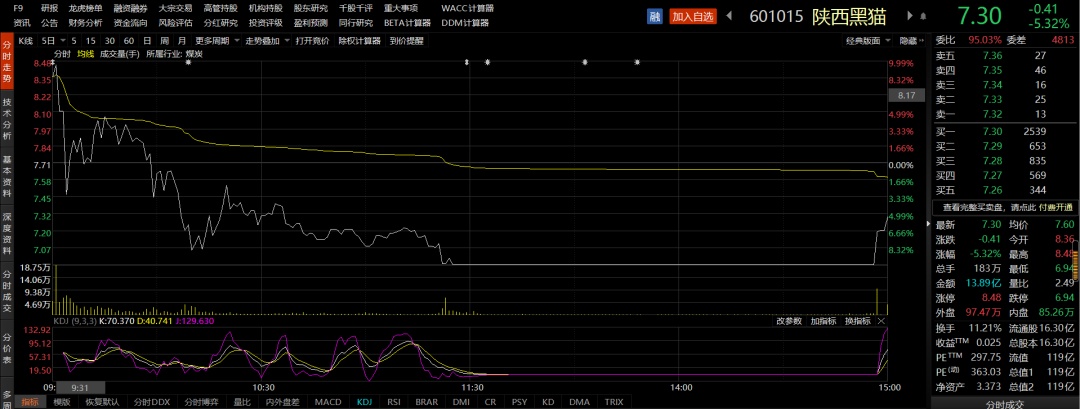This screenshot has height=409, width=1080.
Task: Open 除权计算器 ex-rights calculator
Action: click(x=360, y=41)
